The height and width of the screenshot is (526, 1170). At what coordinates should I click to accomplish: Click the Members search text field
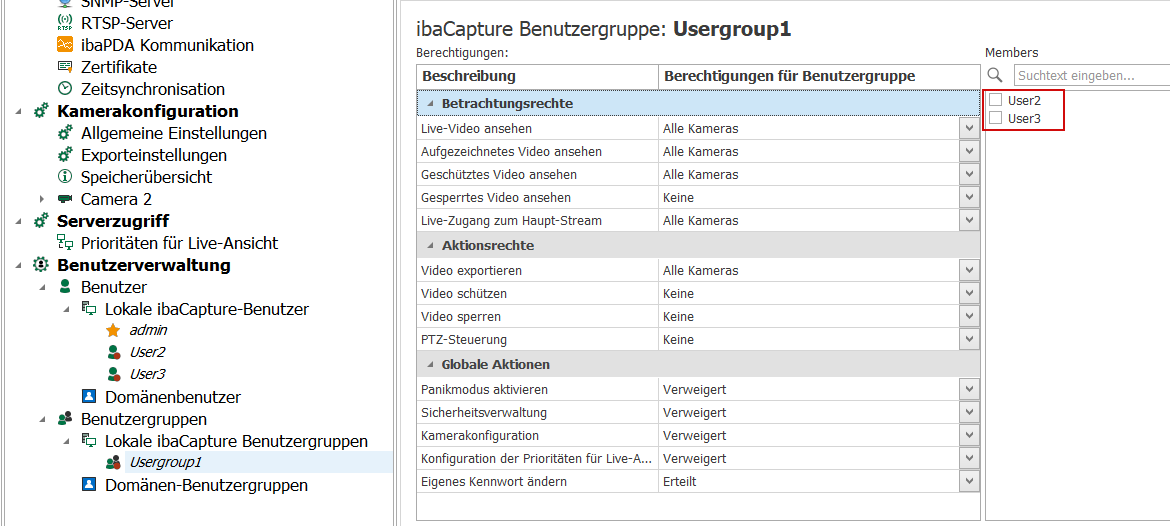point(1091,75)
